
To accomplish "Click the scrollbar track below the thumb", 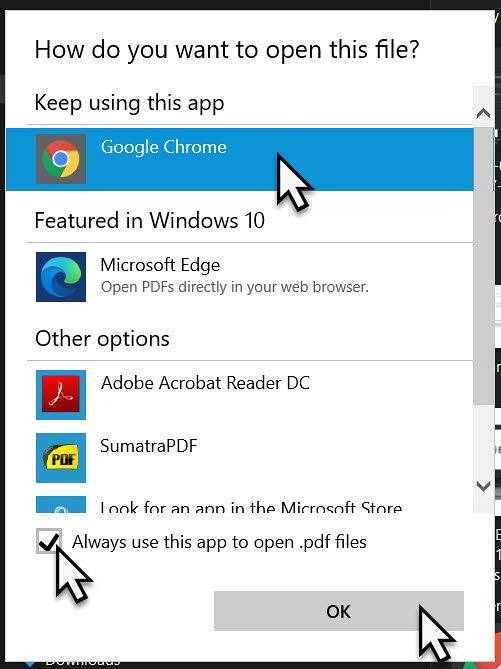I will click(x=484, y=439).
